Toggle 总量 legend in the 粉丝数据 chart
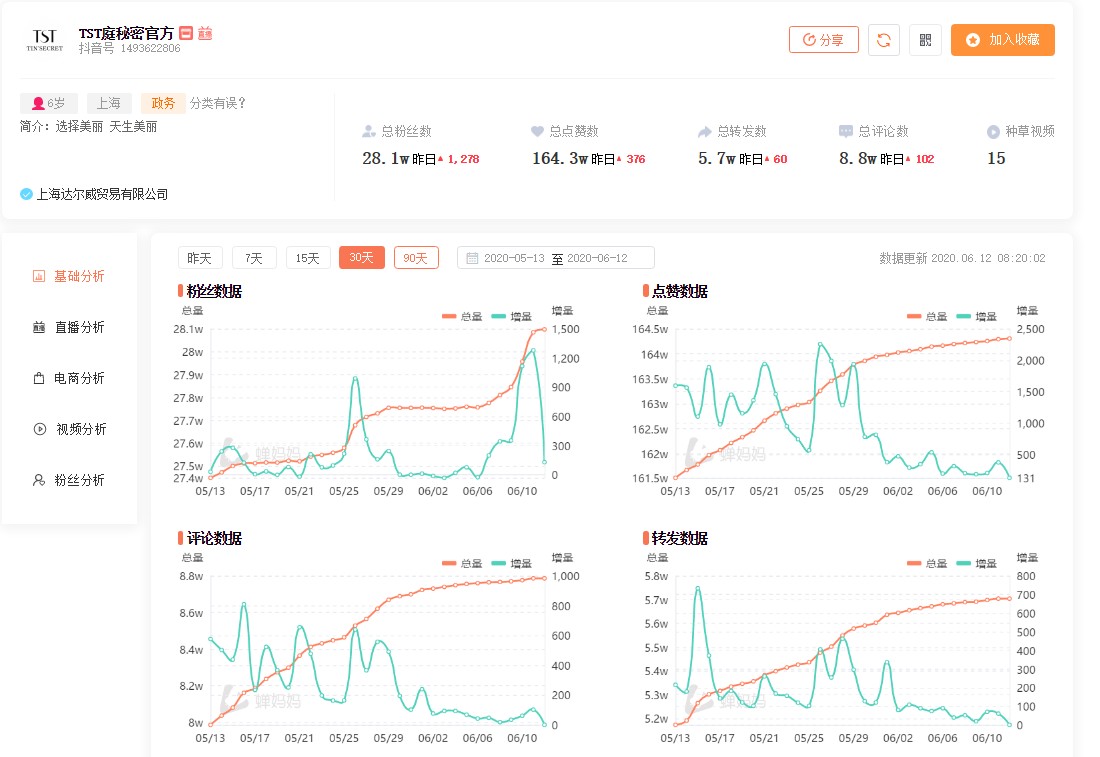This screenshot has height=757, width=1100. click(462, 316)
